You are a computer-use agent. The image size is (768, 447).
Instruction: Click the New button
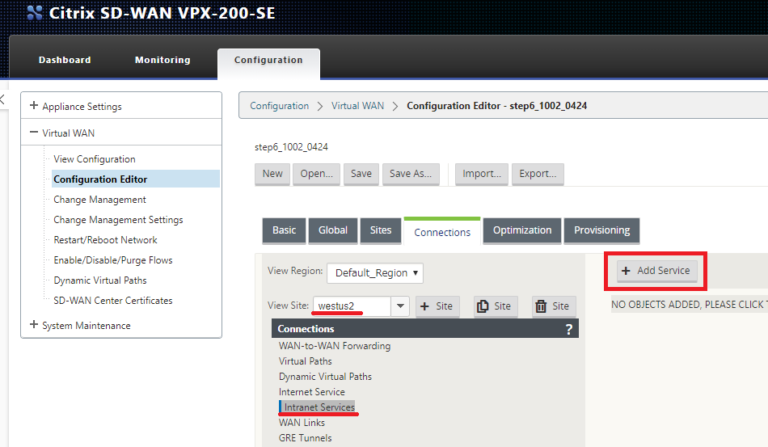pos(272,174)
